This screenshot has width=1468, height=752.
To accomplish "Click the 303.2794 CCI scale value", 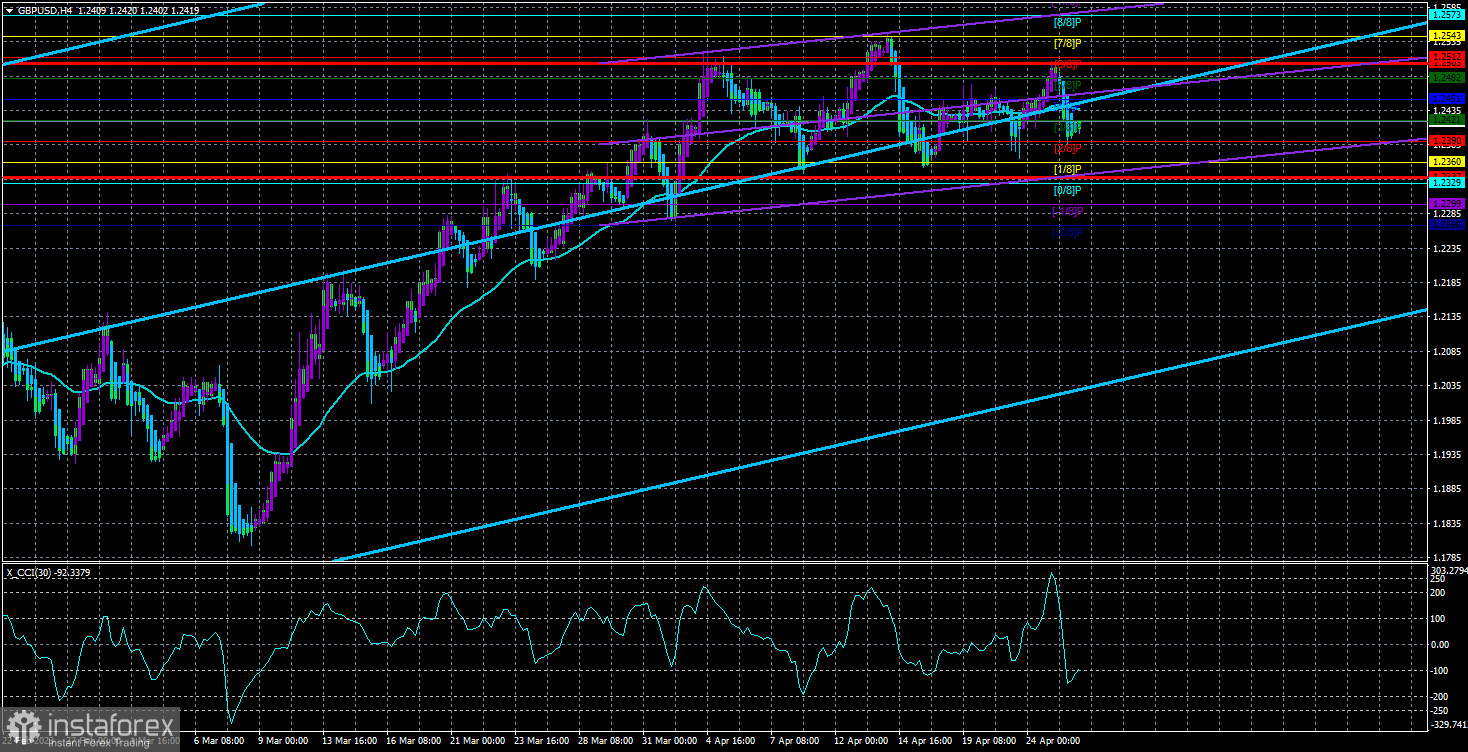I will click(1447, 570).
